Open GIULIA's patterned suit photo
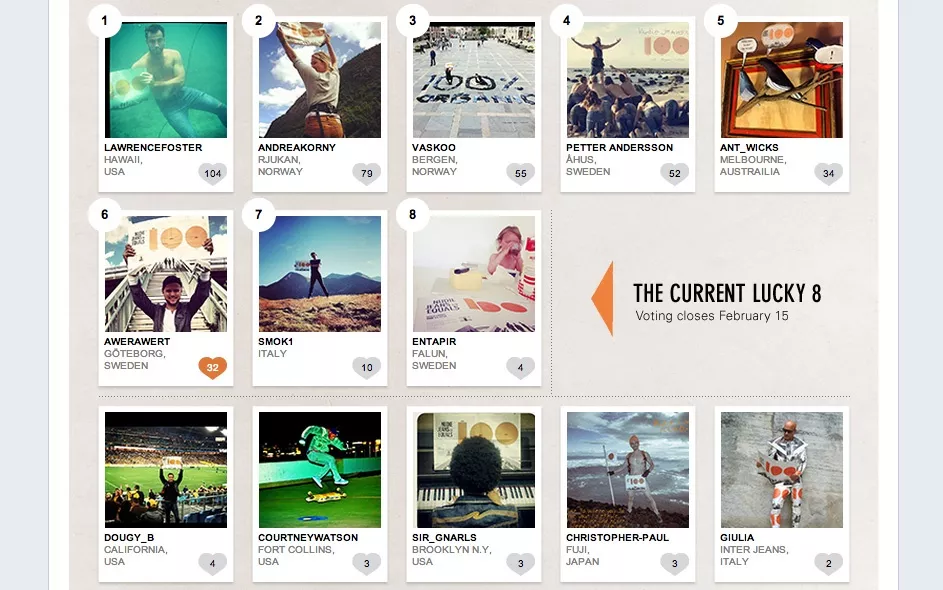 [x=782, y=470]
